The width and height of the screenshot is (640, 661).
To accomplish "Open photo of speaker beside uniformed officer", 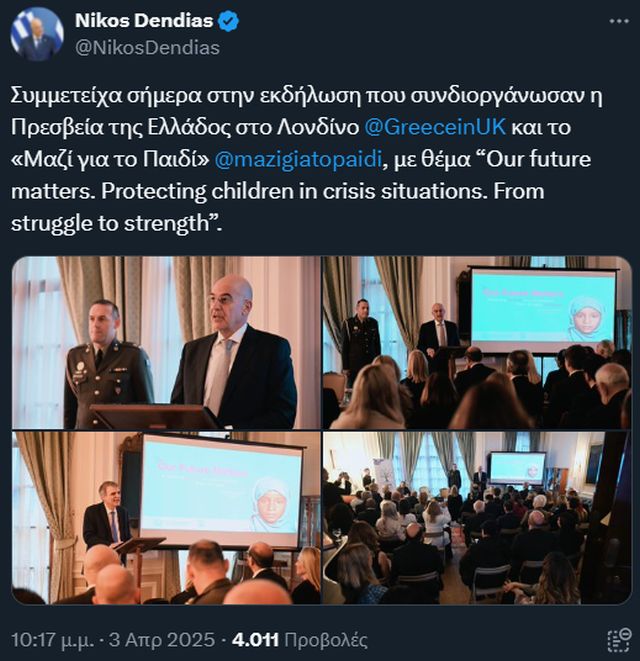I will point(166,343).
